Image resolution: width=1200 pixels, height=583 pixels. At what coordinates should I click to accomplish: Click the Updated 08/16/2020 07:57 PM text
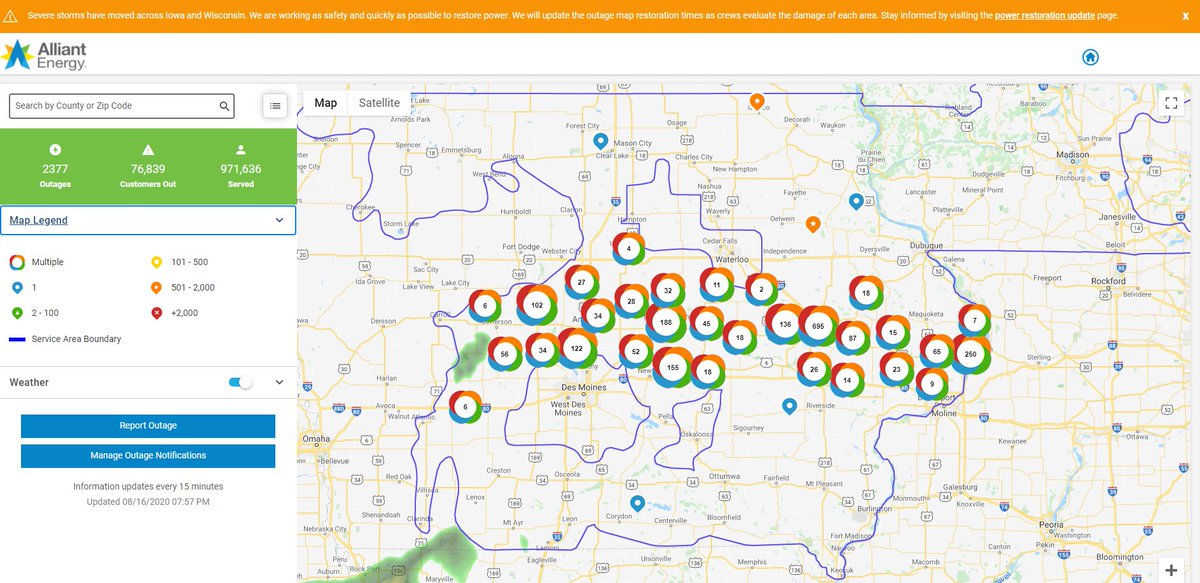pos(148,501)
